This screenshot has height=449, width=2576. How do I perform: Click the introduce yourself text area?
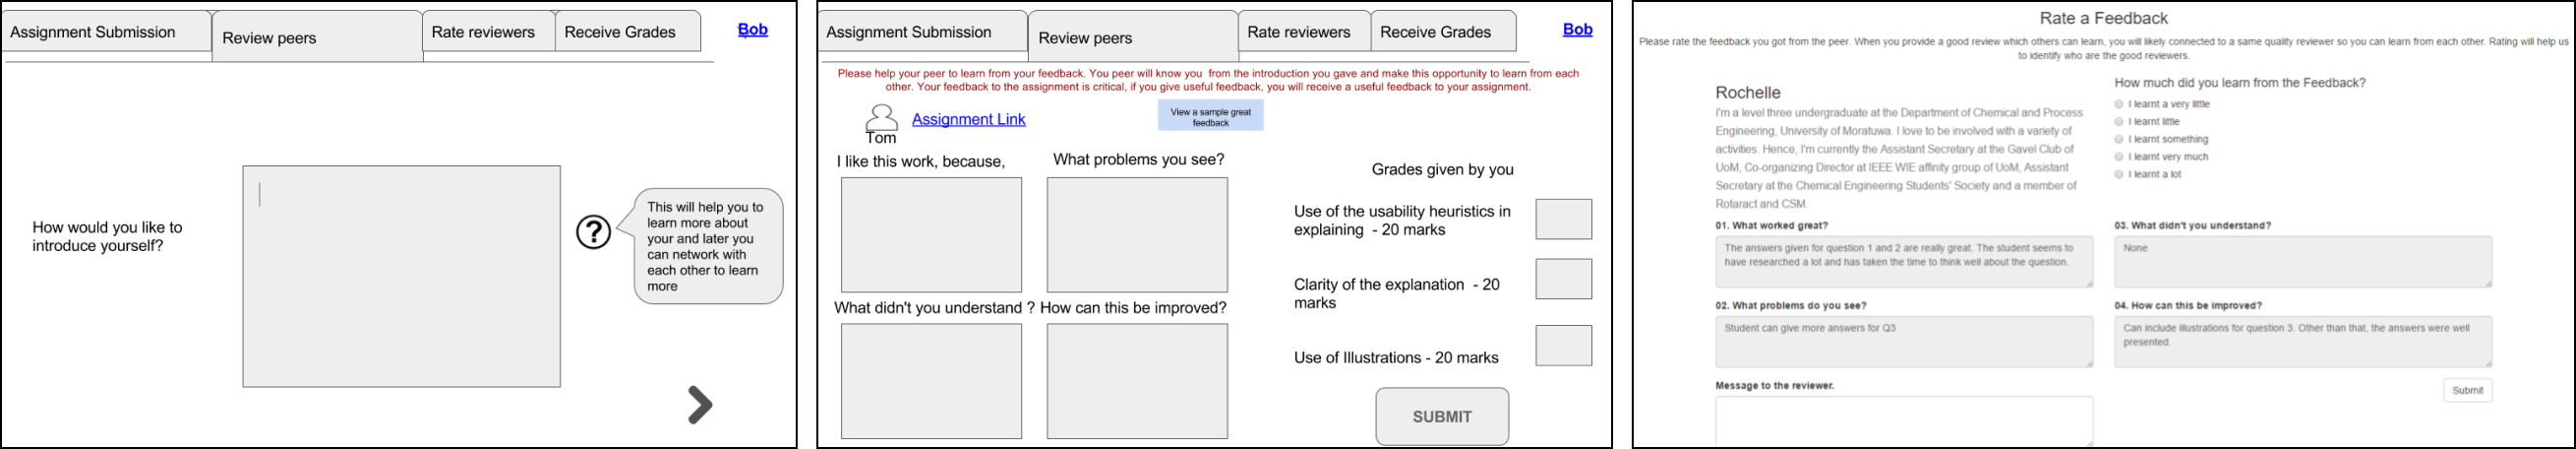click(401, 276)
